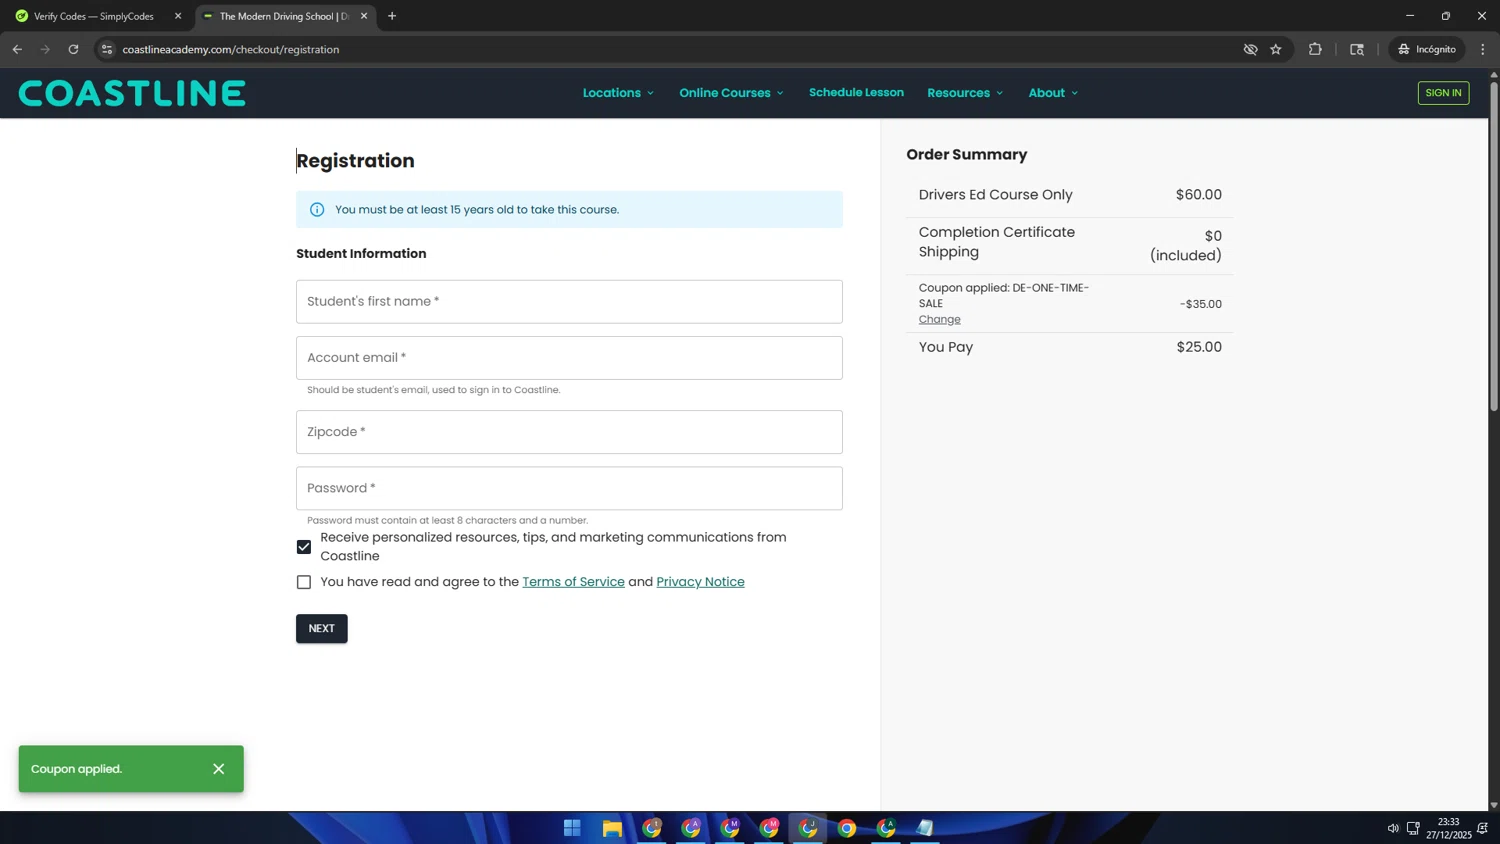
Task: Open the Windows Start menu
Action: [x=572, y=828]
